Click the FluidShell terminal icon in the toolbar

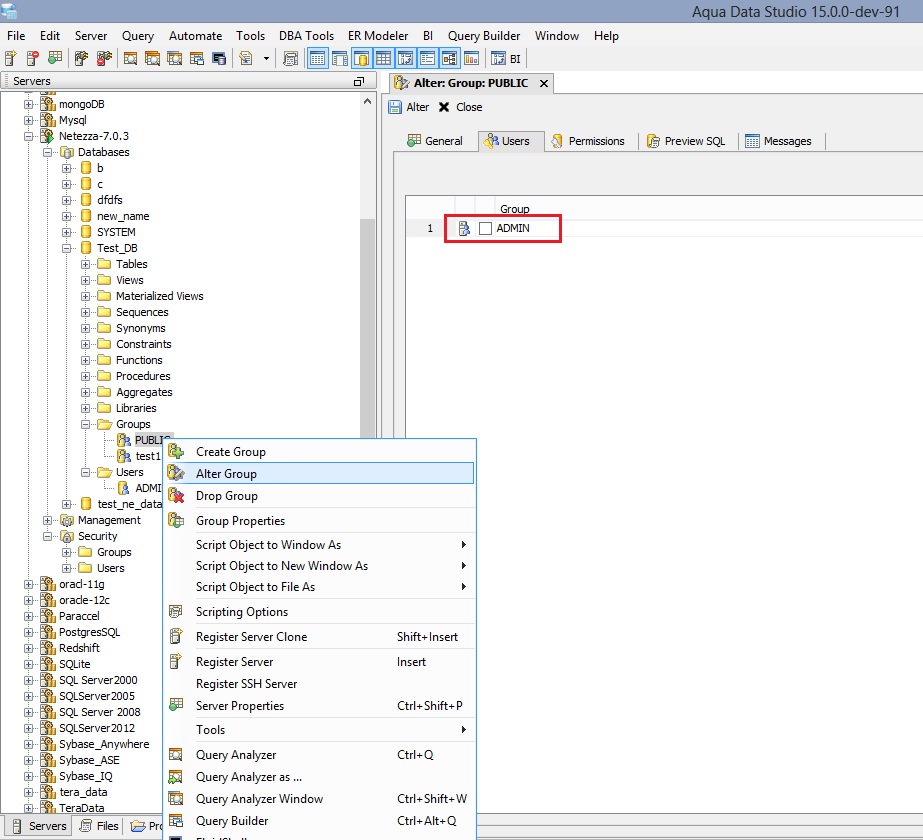tap(219, 58)
